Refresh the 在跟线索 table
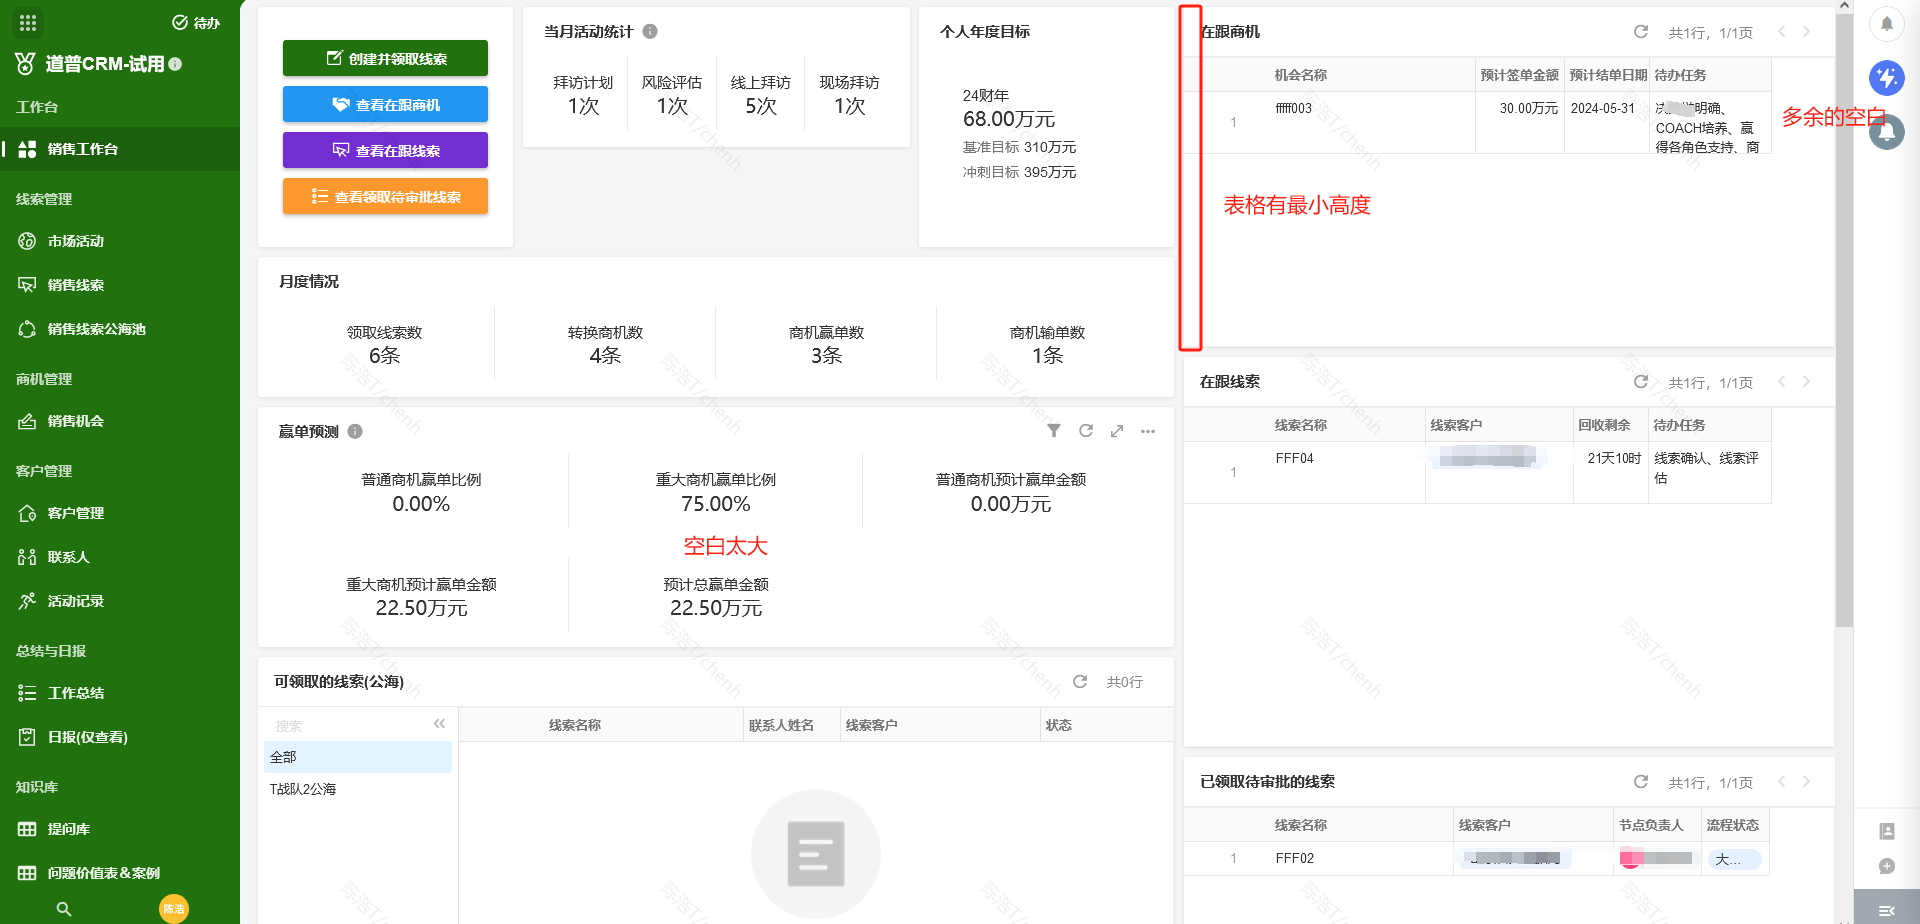1920x924 pixels. pyautogui.click(x=1641, y=382)
